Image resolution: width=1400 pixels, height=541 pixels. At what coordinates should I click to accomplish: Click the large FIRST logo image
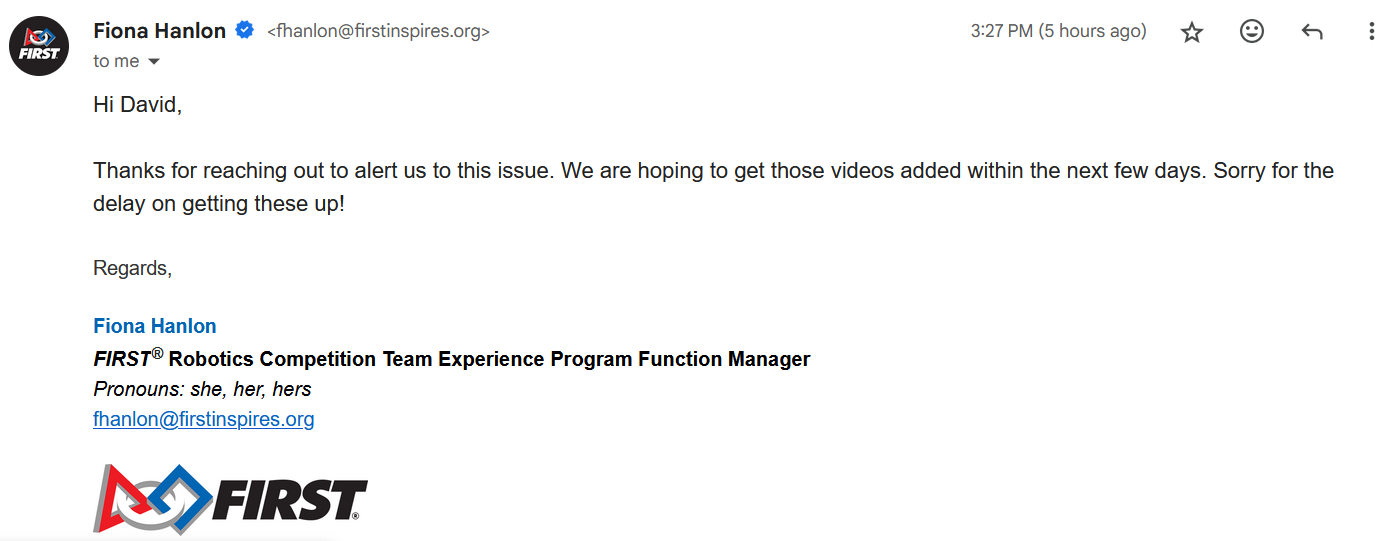(x=230, y=498)
